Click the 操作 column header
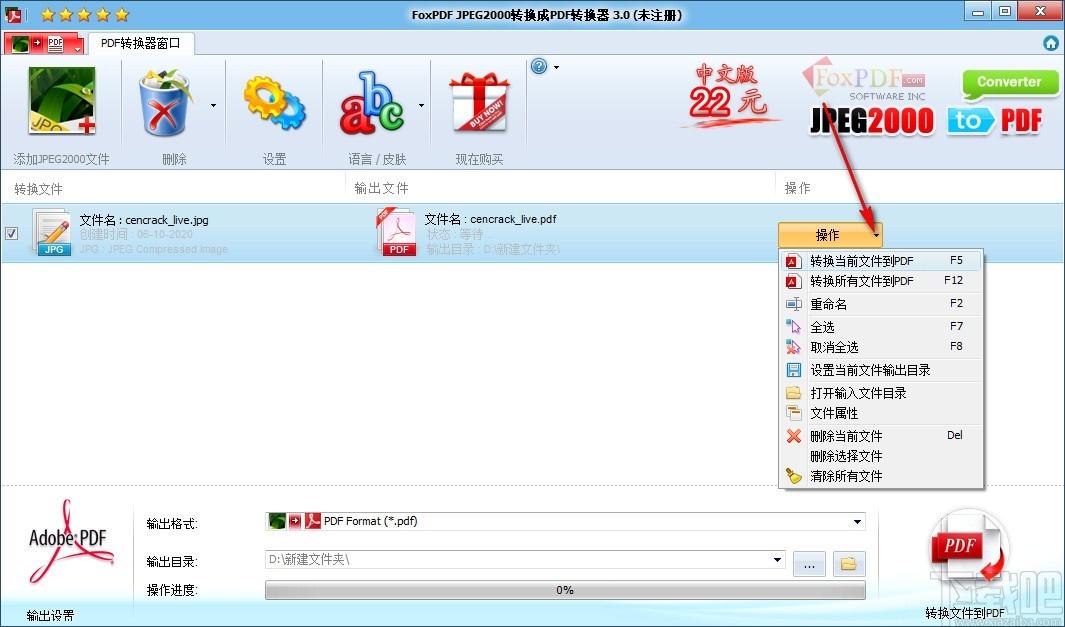 [x=797, y=188]
